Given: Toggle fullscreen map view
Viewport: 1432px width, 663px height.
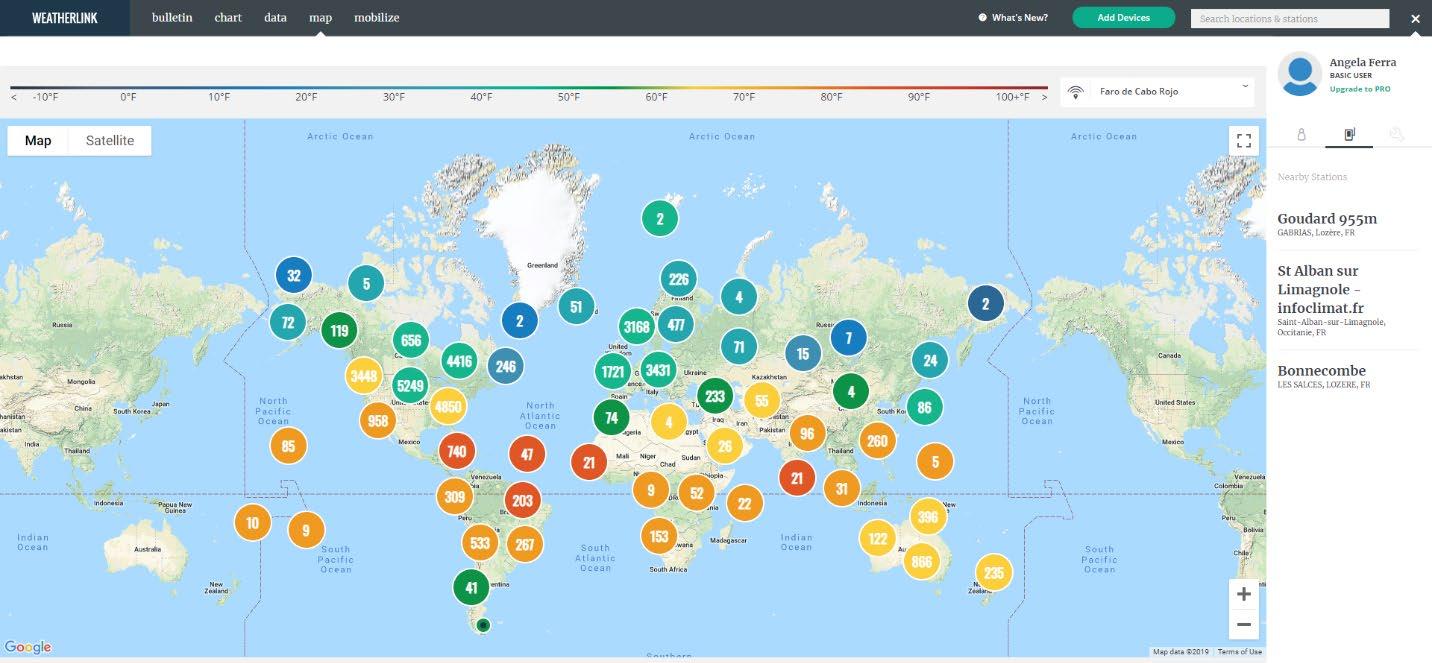Looking at the screenshot, I should click(x=1244, y=141).
